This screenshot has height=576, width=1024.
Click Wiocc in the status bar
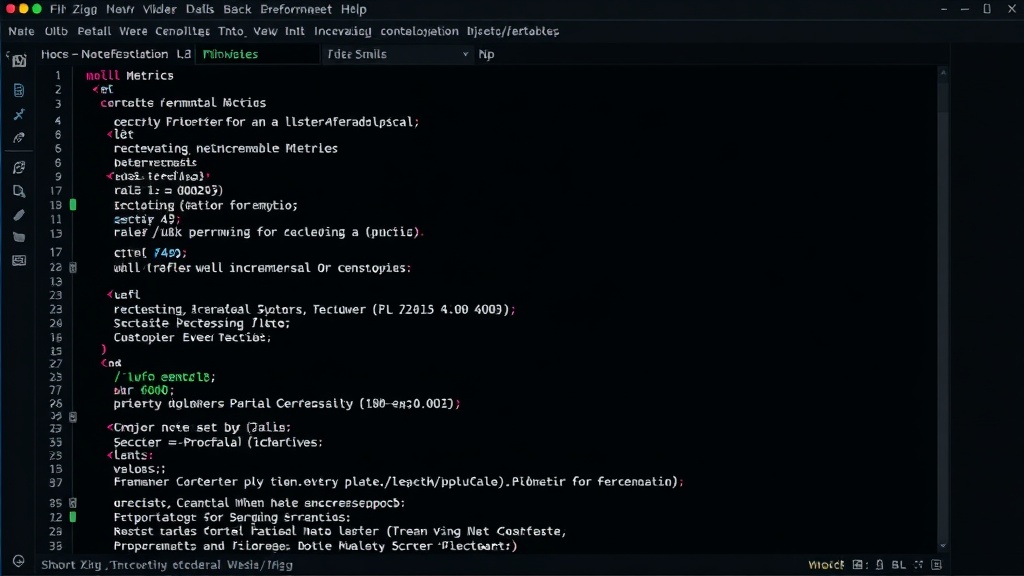click(x=826, y=565)
